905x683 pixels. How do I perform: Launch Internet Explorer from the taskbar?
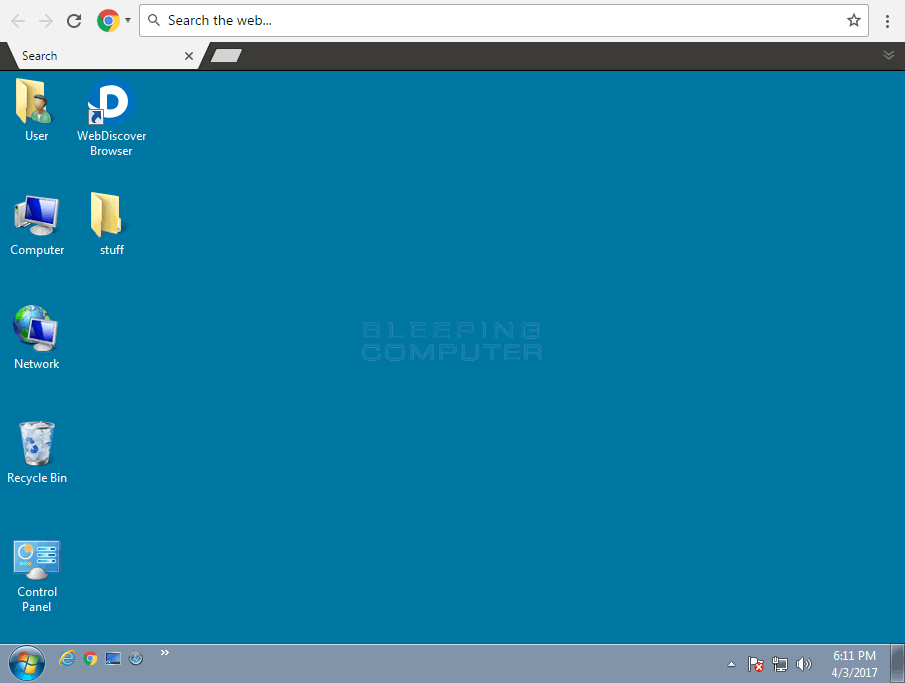[x=68, y=658]
